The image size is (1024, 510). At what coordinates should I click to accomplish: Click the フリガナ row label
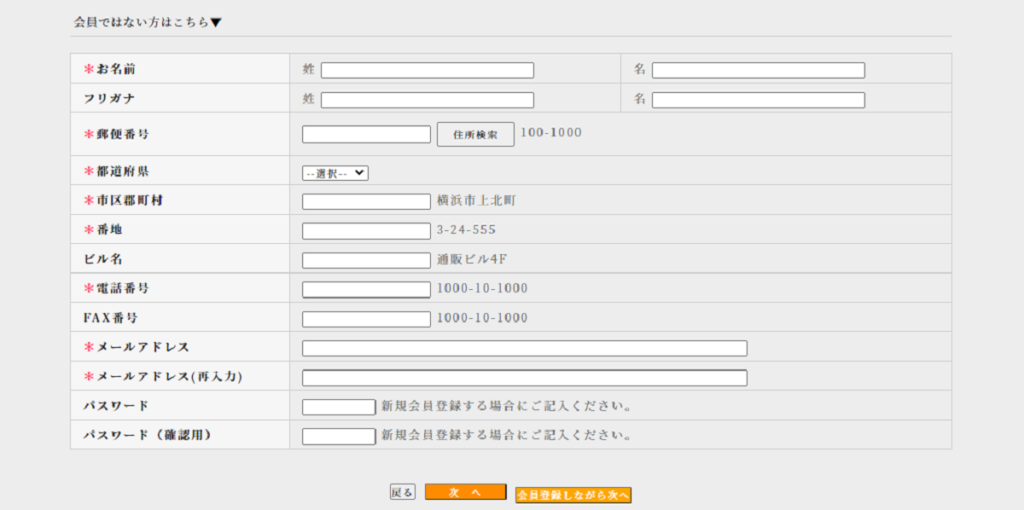[109, 99]
